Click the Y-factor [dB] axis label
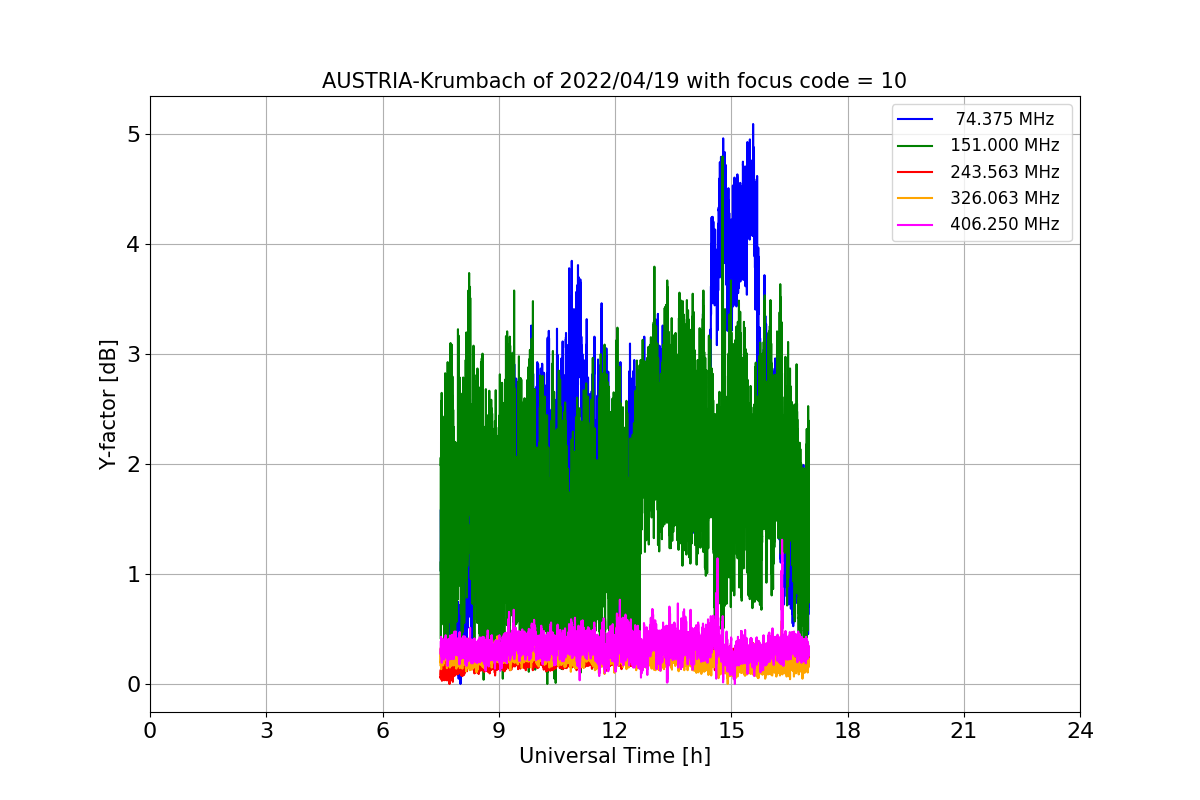Viewport: 1200px width, 800px height. pyautogui.click(x=109, y=404)
